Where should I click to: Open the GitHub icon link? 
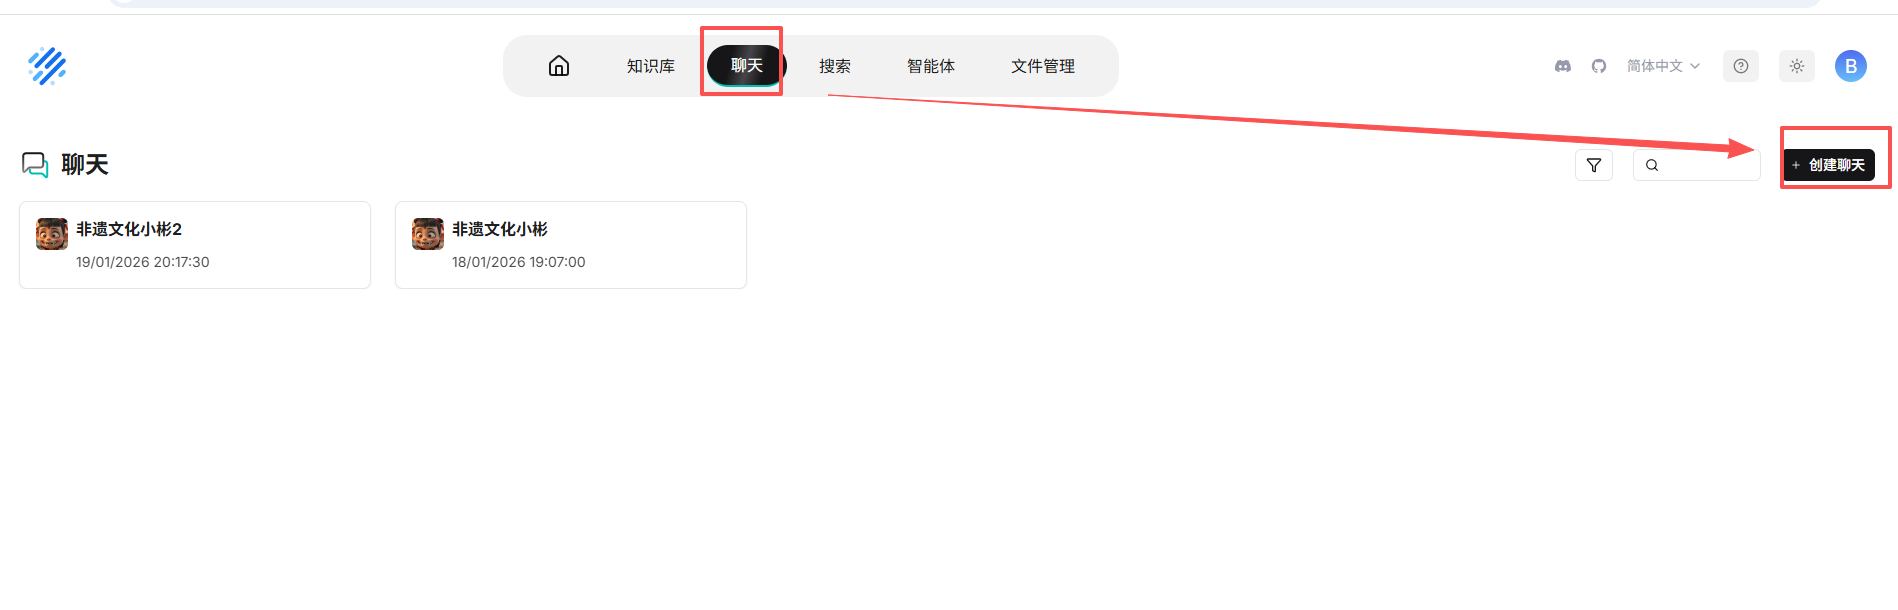[x=1599, y=66]
